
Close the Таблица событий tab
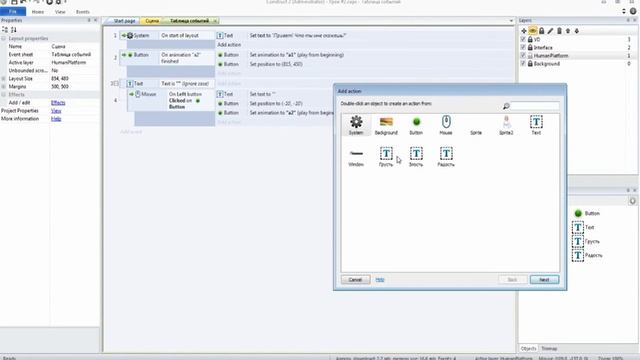point(215,20)
